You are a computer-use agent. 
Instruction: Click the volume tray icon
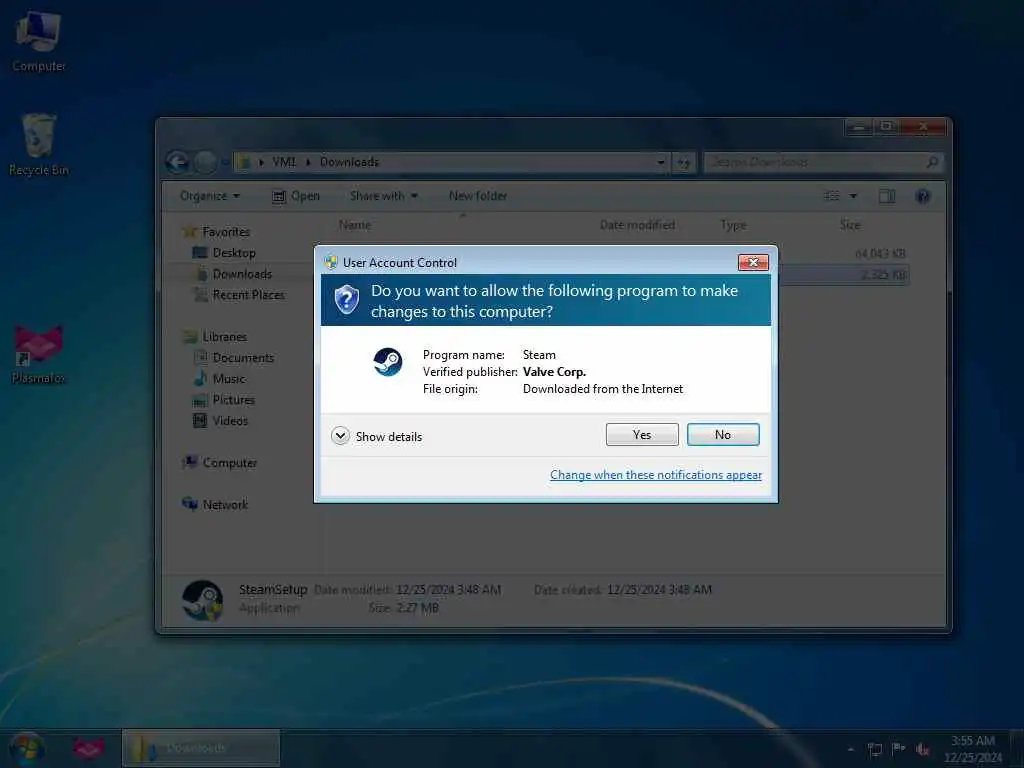click(922, 749)
